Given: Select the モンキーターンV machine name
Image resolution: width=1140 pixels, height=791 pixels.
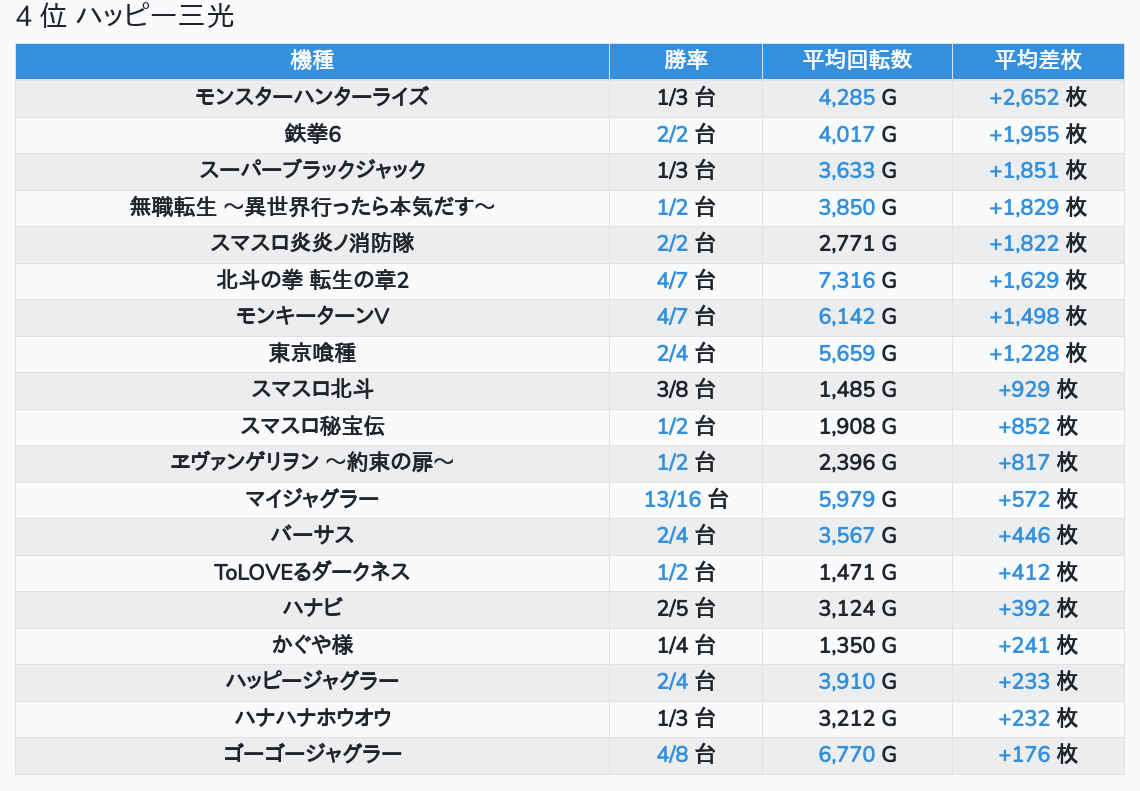Looking at the screenshot, I should (312, 316).
